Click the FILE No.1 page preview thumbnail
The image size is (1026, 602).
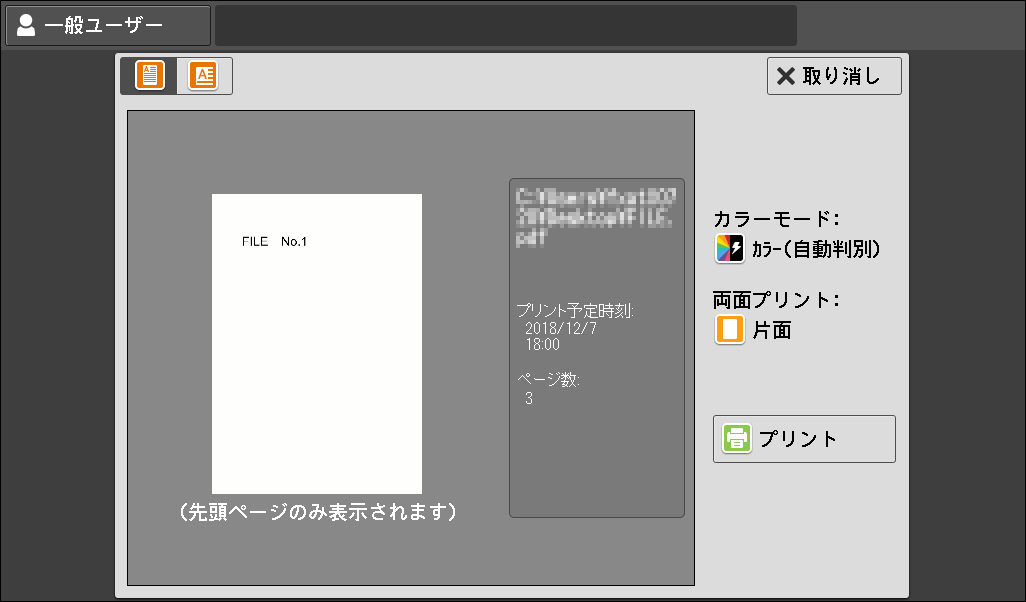[316, 344]
